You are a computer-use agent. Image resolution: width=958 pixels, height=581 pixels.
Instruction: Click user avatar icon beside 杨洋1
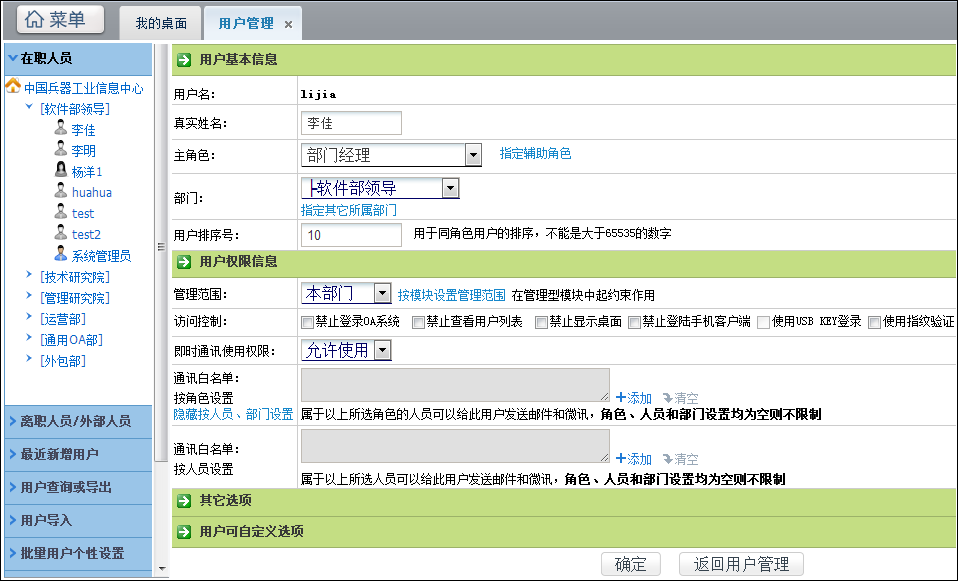[61, 171]
